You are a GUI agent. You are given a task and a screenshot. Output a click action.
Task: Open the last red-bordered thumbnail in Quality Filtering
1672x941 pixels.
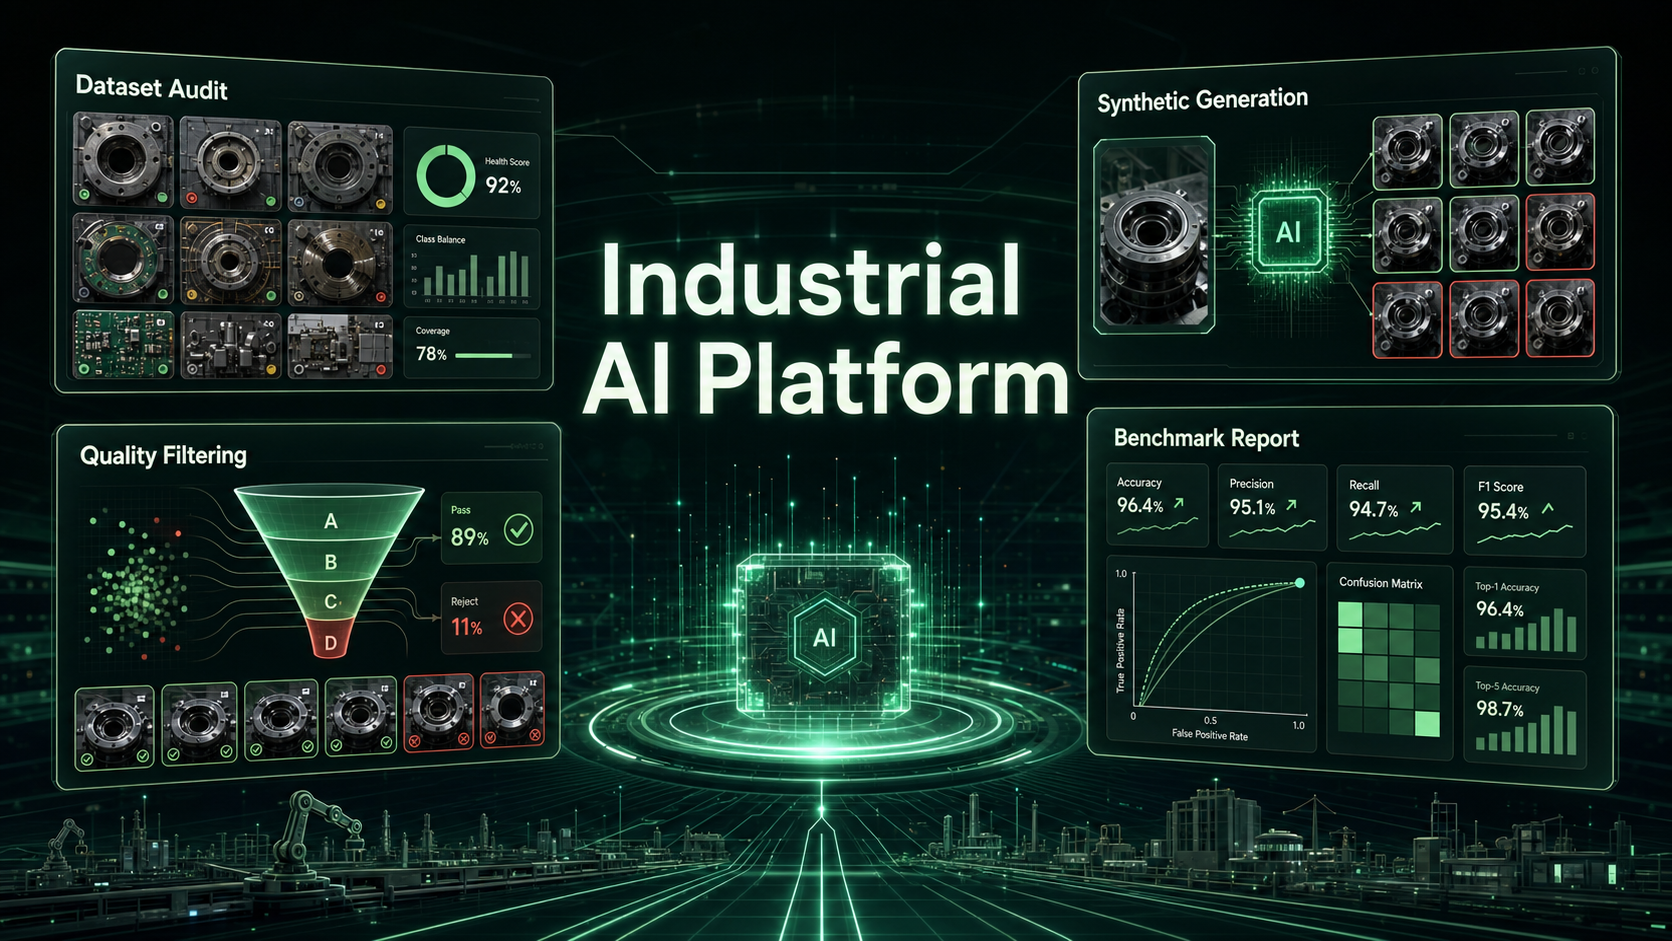[x=512, y=710]
